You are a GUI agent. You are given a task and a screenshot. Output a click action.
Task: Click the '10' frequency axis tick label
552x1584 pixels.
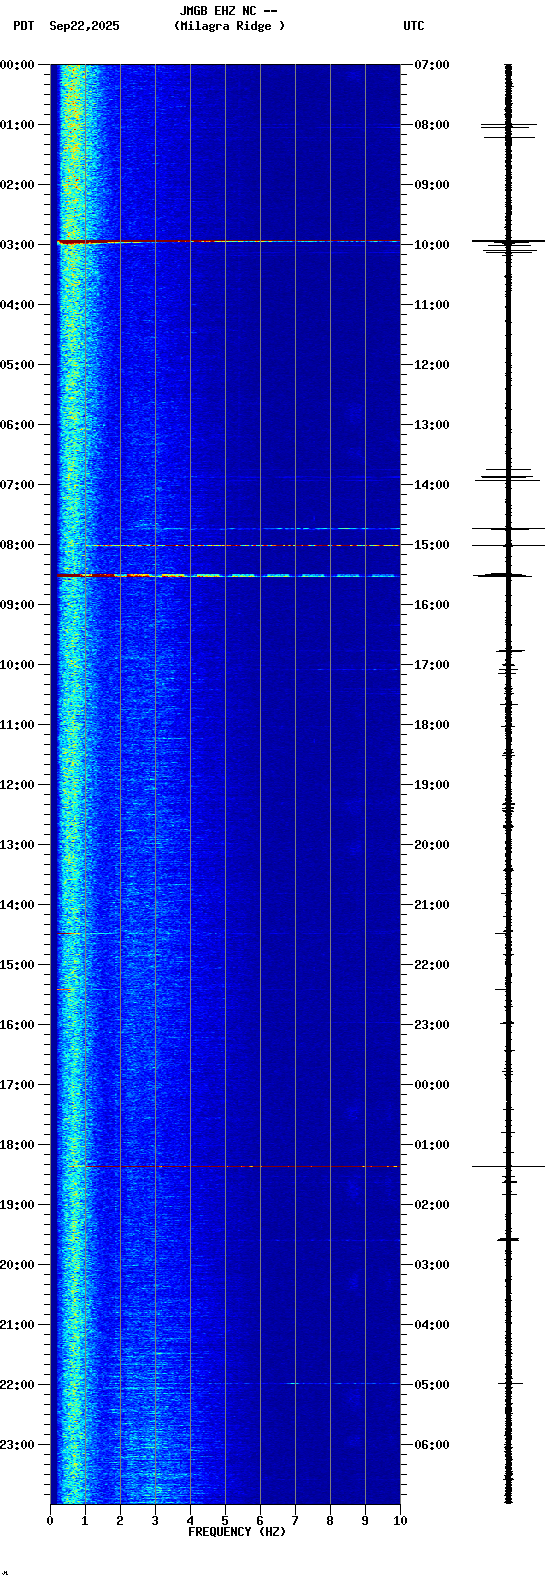point(400,1521)
